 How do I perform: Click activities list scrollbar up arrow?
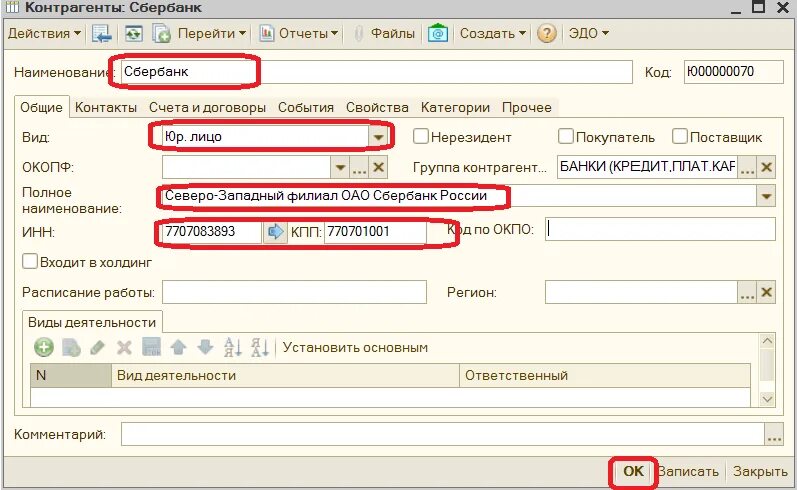tap(768, 341)
